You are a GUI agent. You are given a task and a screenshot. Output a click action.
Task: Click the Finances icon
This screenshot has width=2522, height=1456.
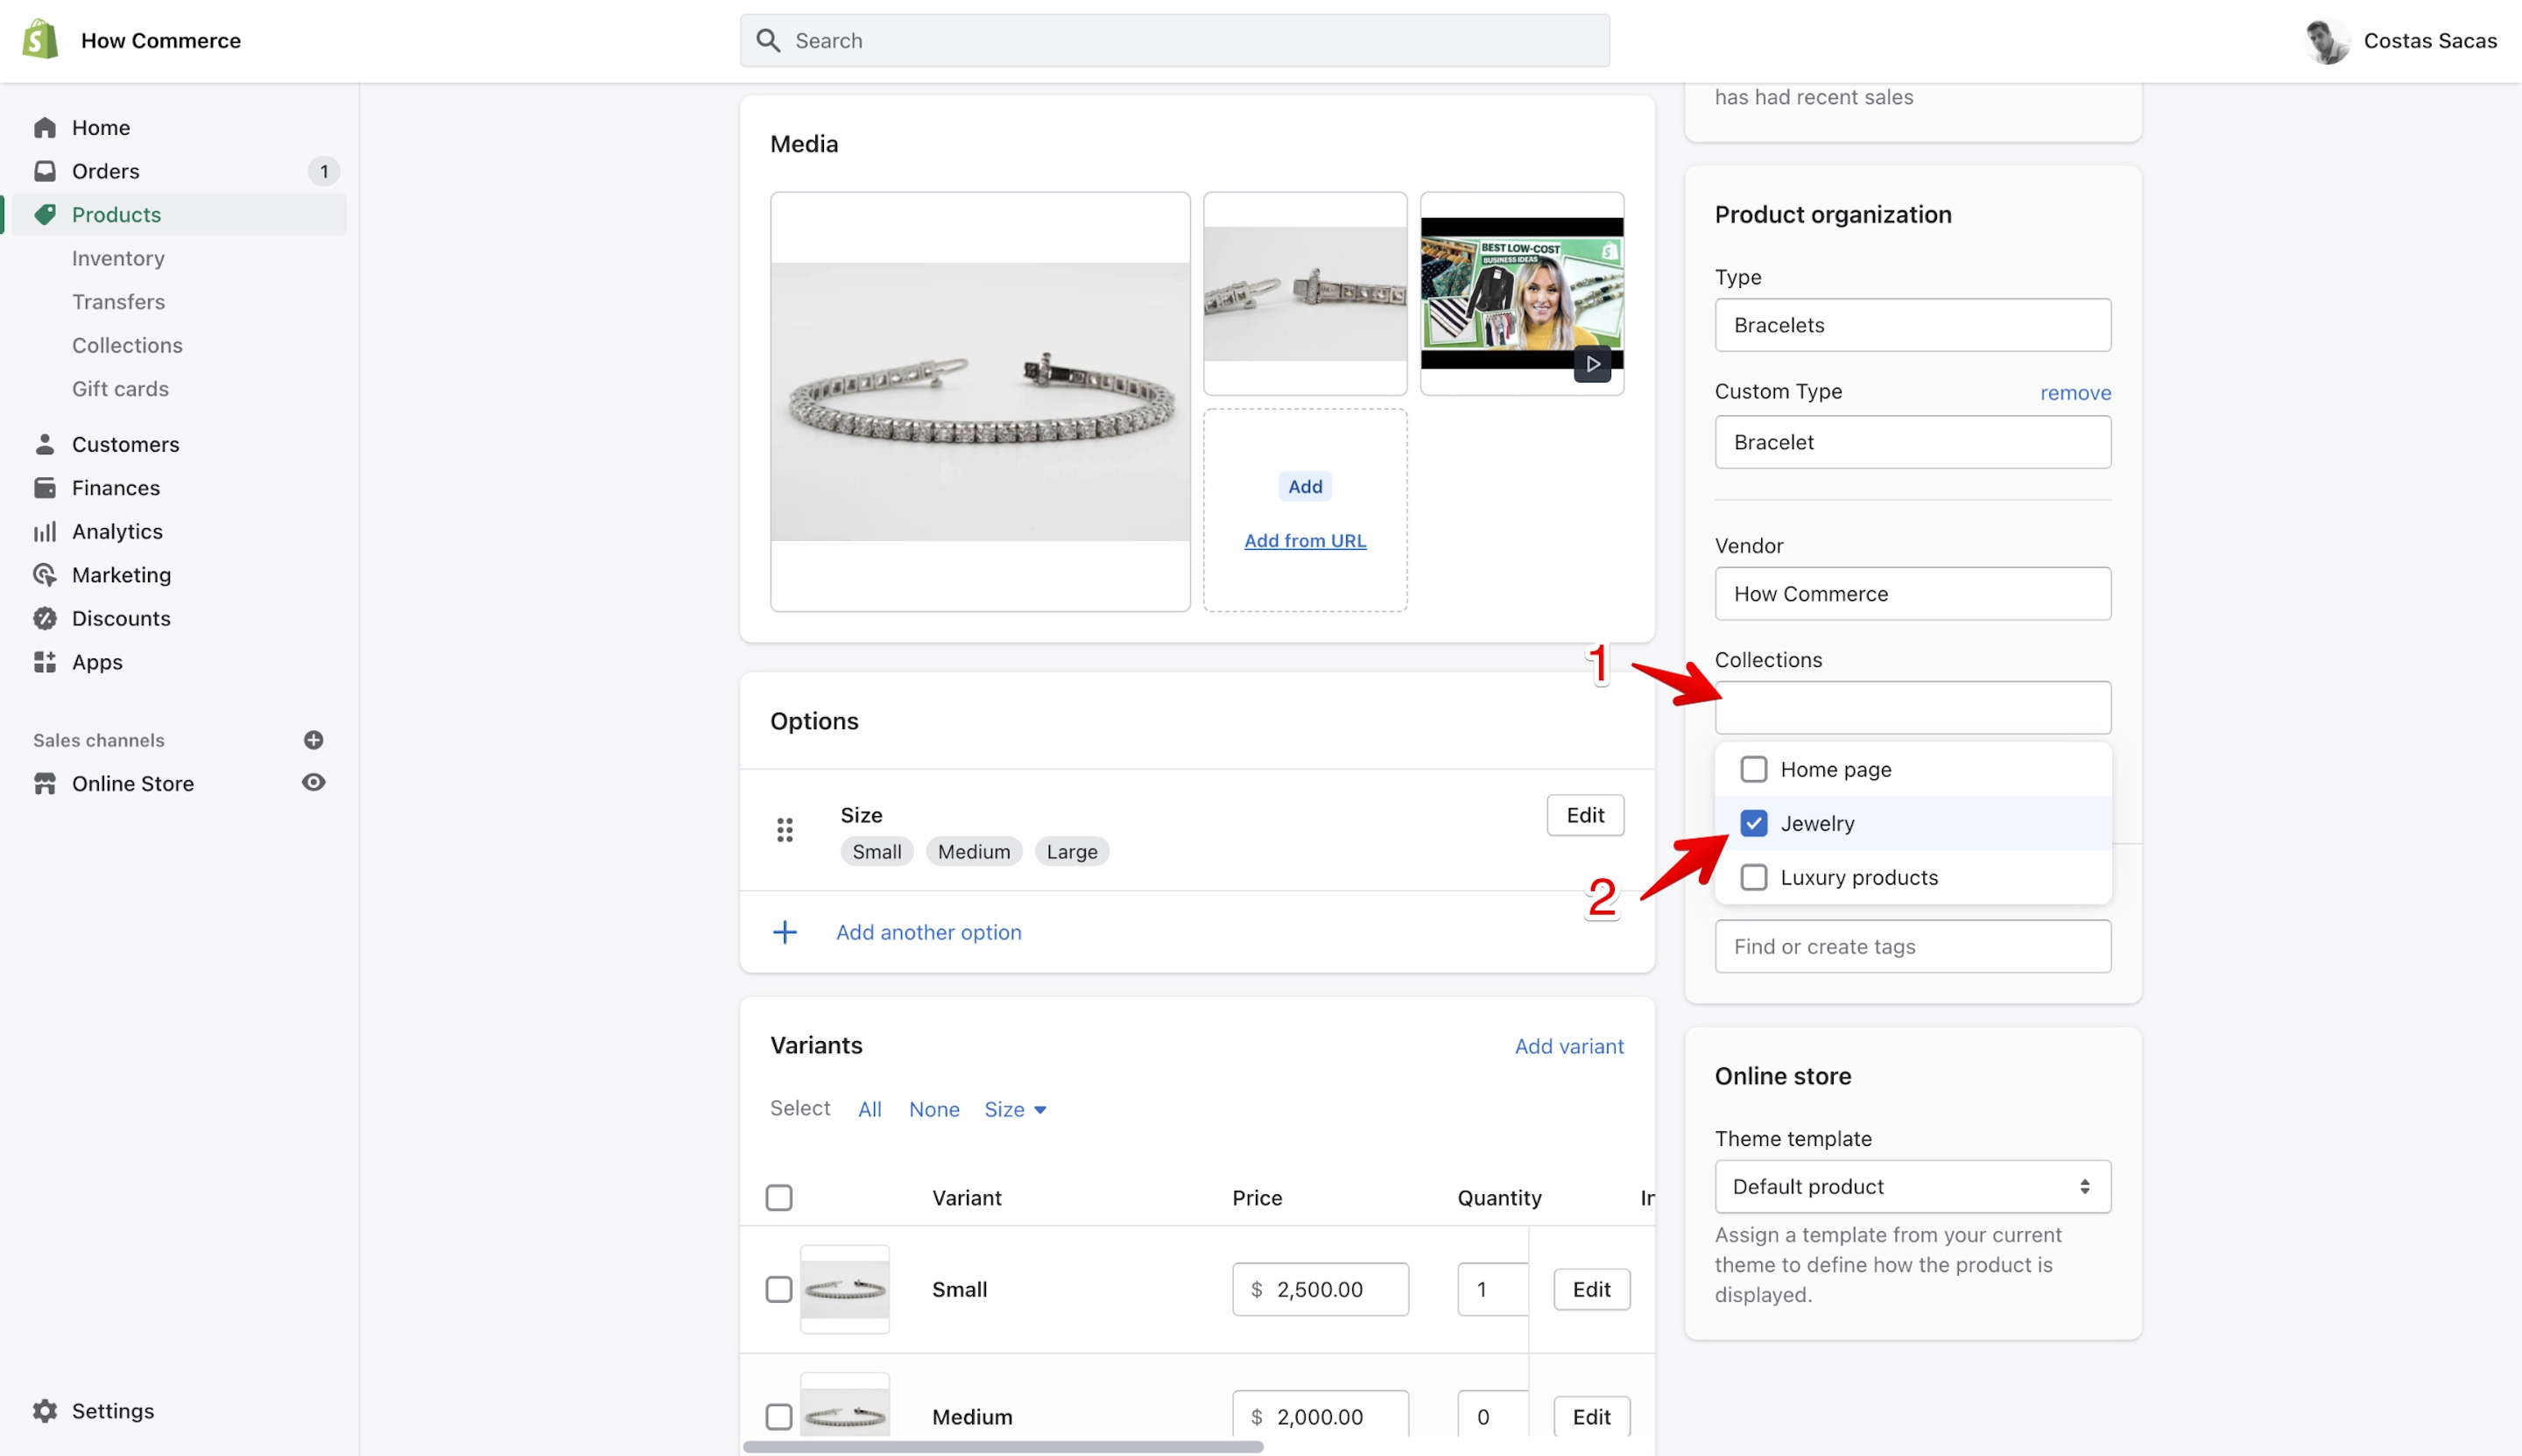coord(45,488)
